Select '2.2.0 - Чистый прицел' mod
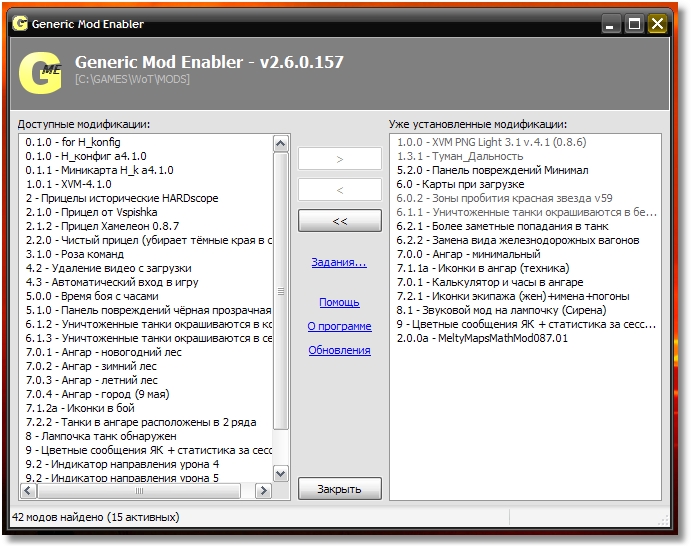Image resolution: width=692 pixels, height=549 pixels. 149,241
